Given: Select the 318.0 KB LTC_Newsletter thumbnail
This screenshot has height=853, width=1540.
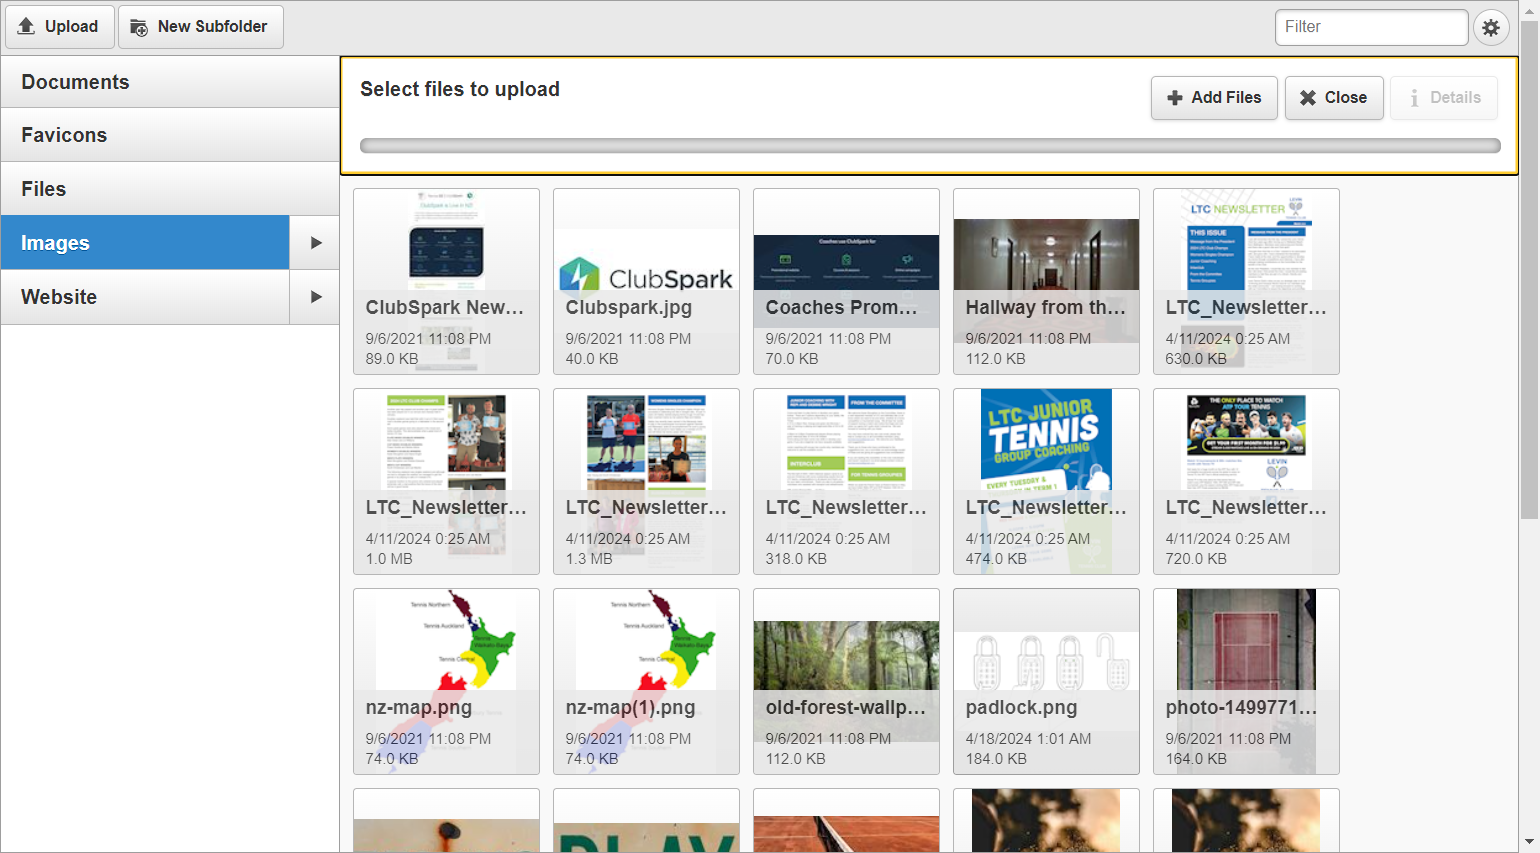Looking at the screenshot, I should click(x=846, y=482).
